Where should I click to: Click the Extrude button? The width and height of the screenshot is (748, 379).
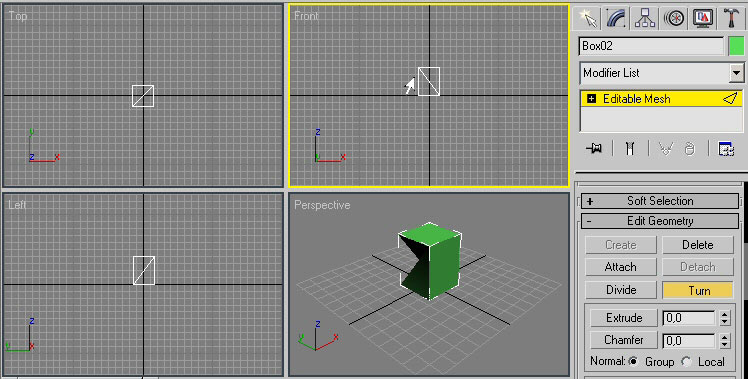click(623, 318)
